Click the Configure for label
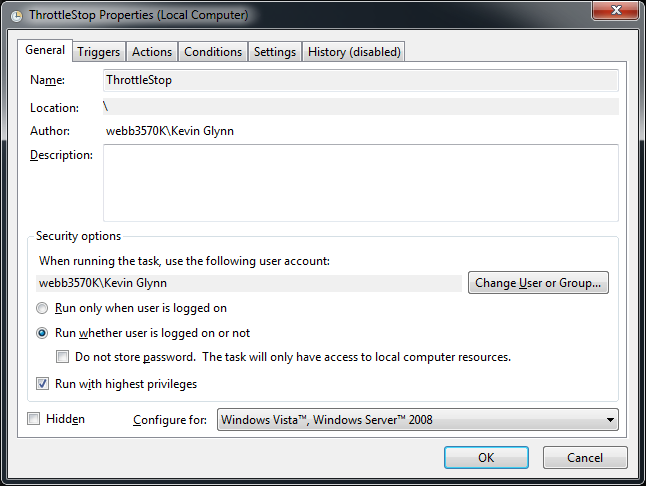The width and height of the screenshot is (646, 486). (x=170, y=420)
